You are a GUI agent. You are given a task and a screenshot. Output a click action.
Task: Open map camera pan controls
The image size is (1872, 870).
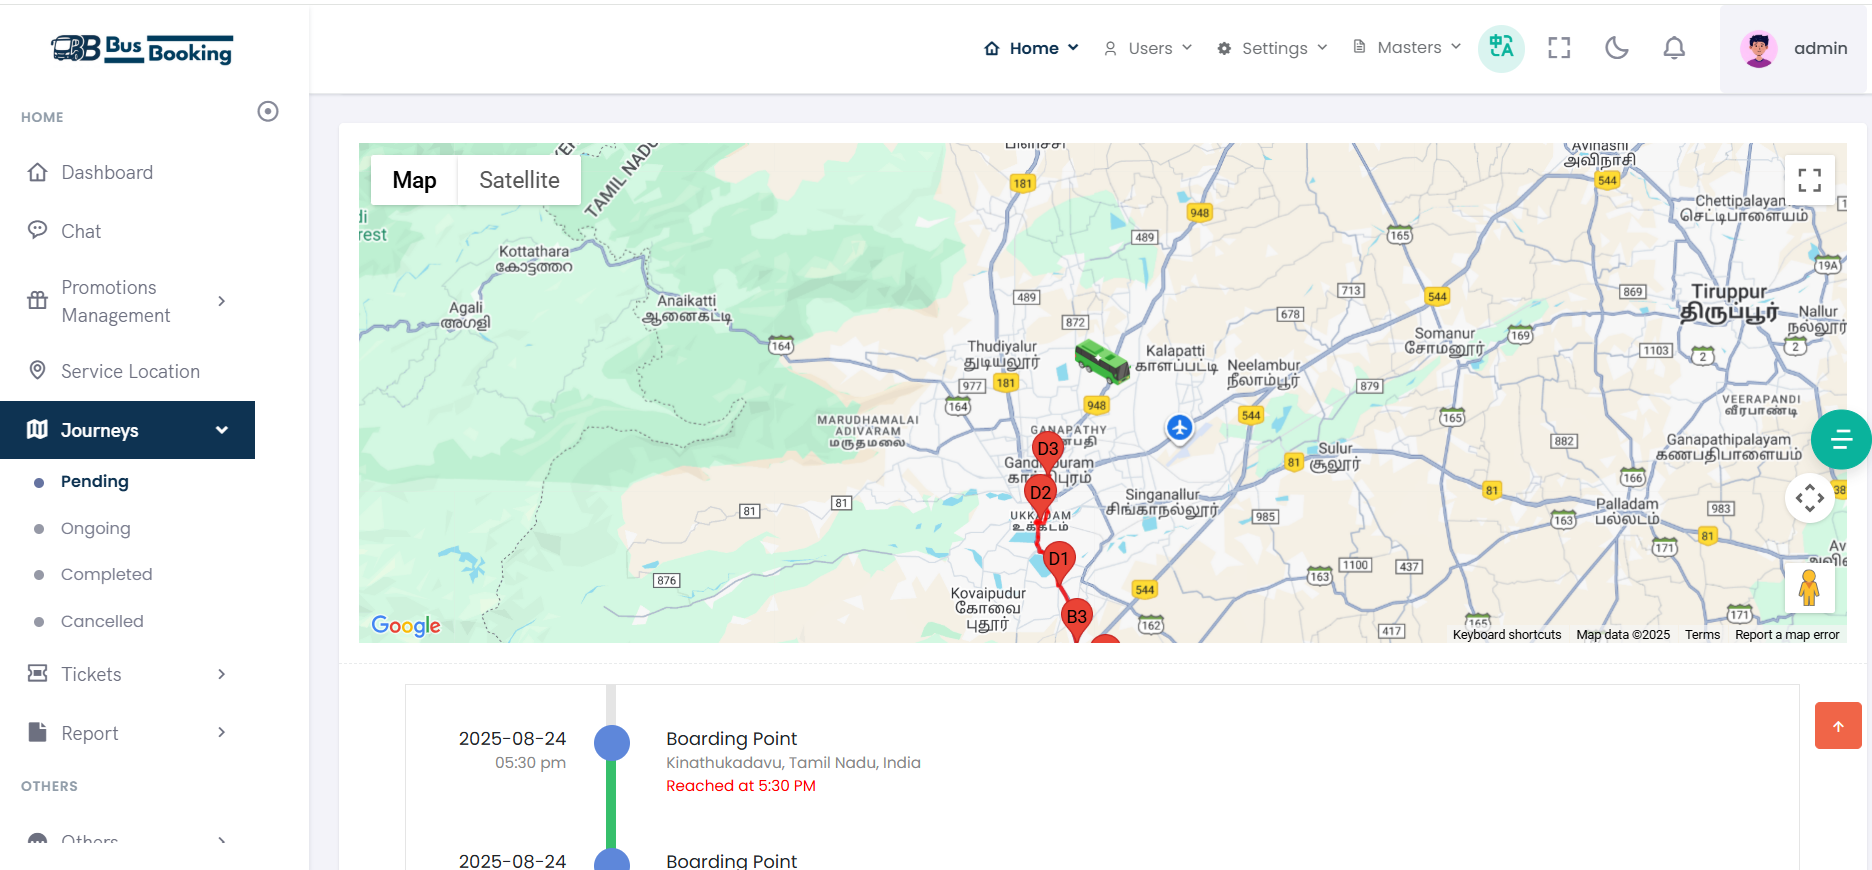tap(1809, 497)
